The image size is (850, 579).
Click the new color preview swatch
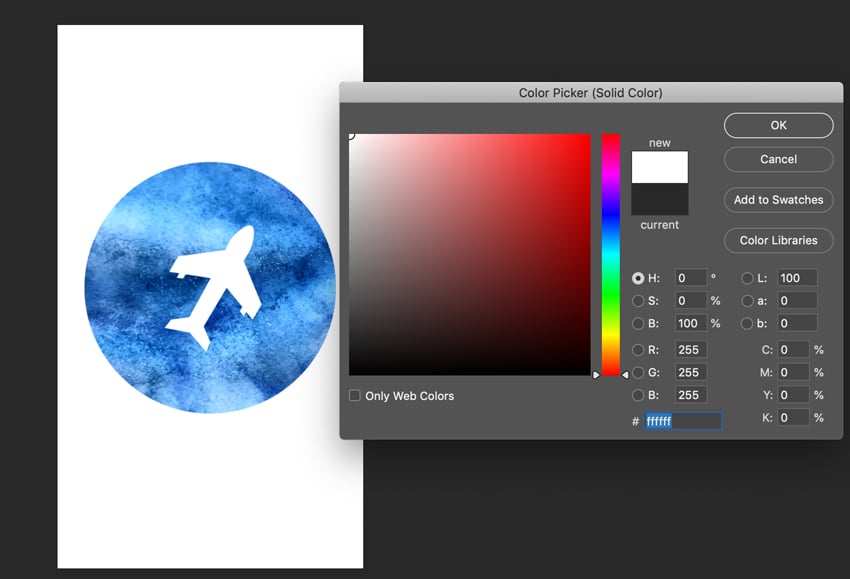(659, 167)
